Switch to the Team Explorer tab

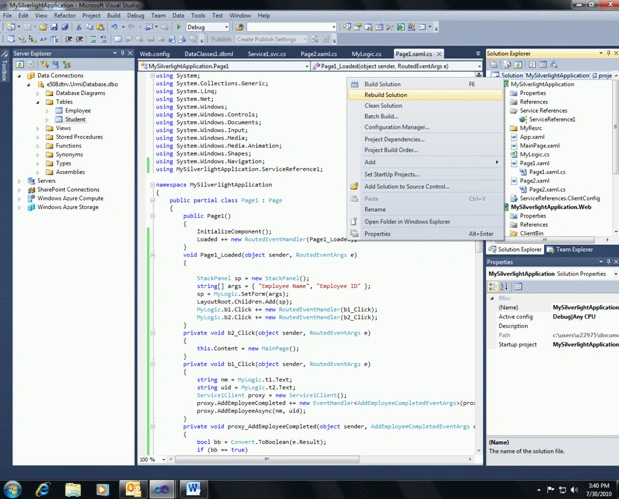point(570,250)
